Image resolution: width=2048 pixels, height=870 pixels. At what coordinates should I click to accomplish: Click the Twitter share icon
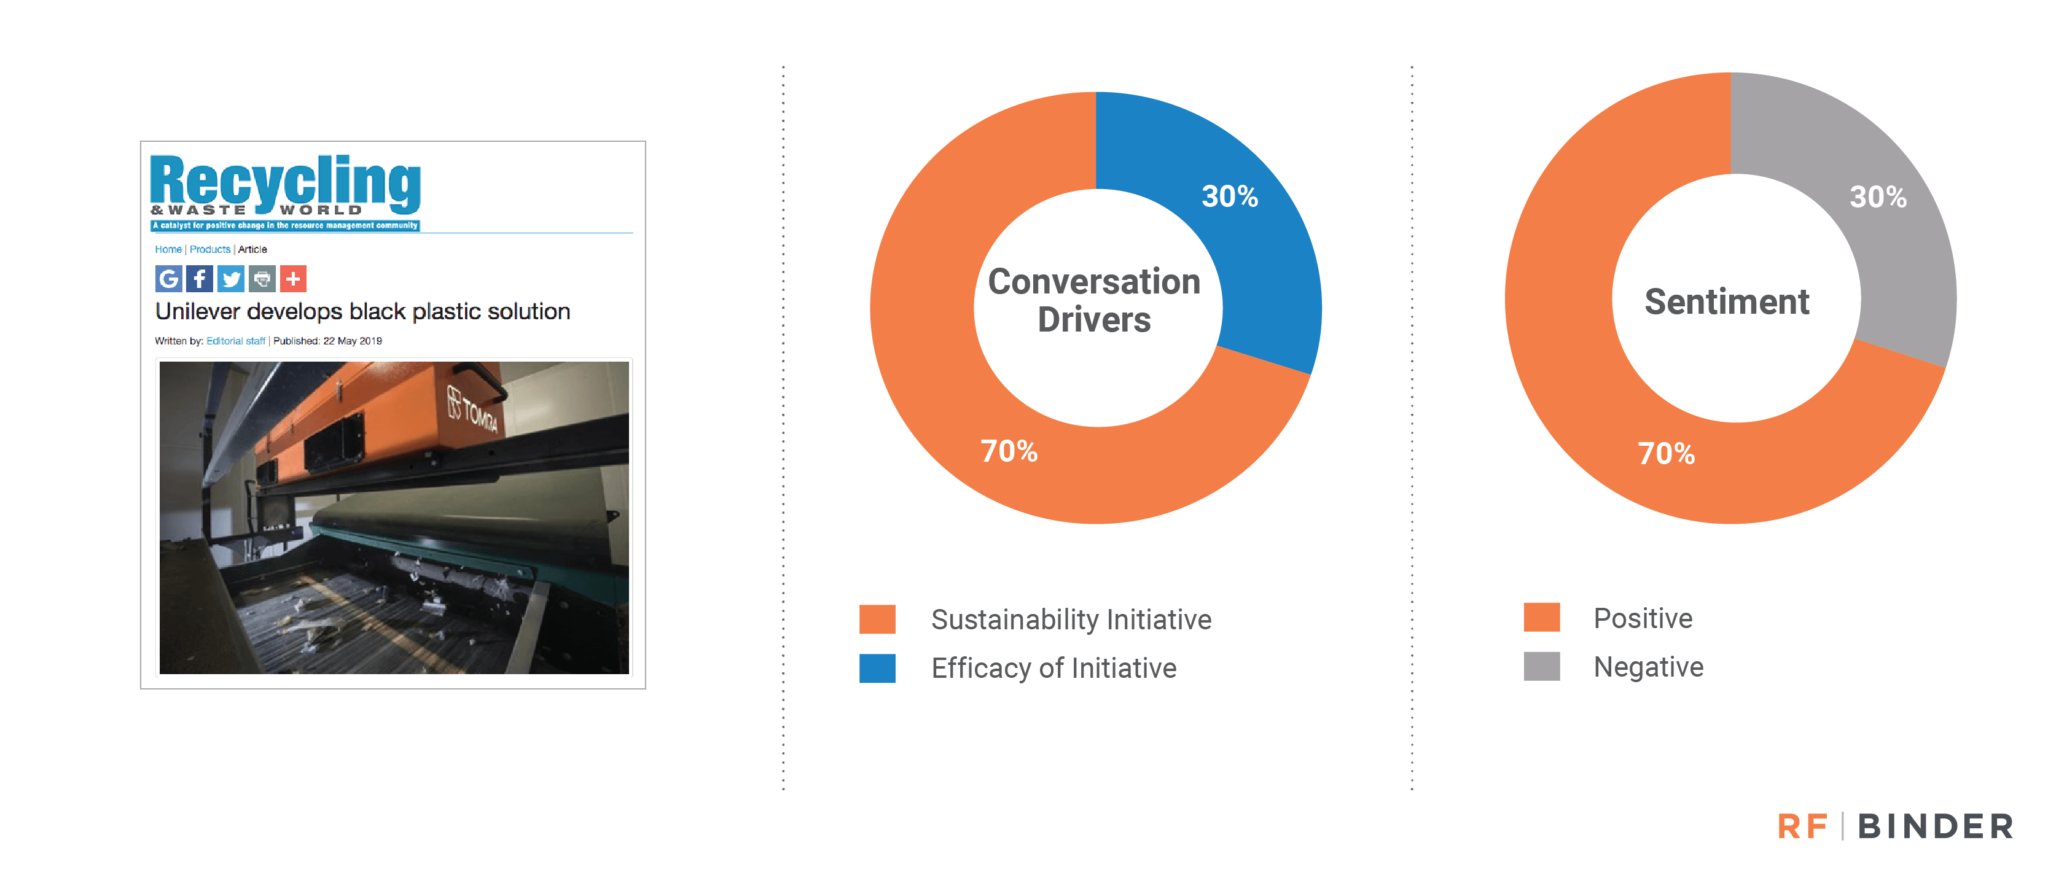tap(231, 279)
